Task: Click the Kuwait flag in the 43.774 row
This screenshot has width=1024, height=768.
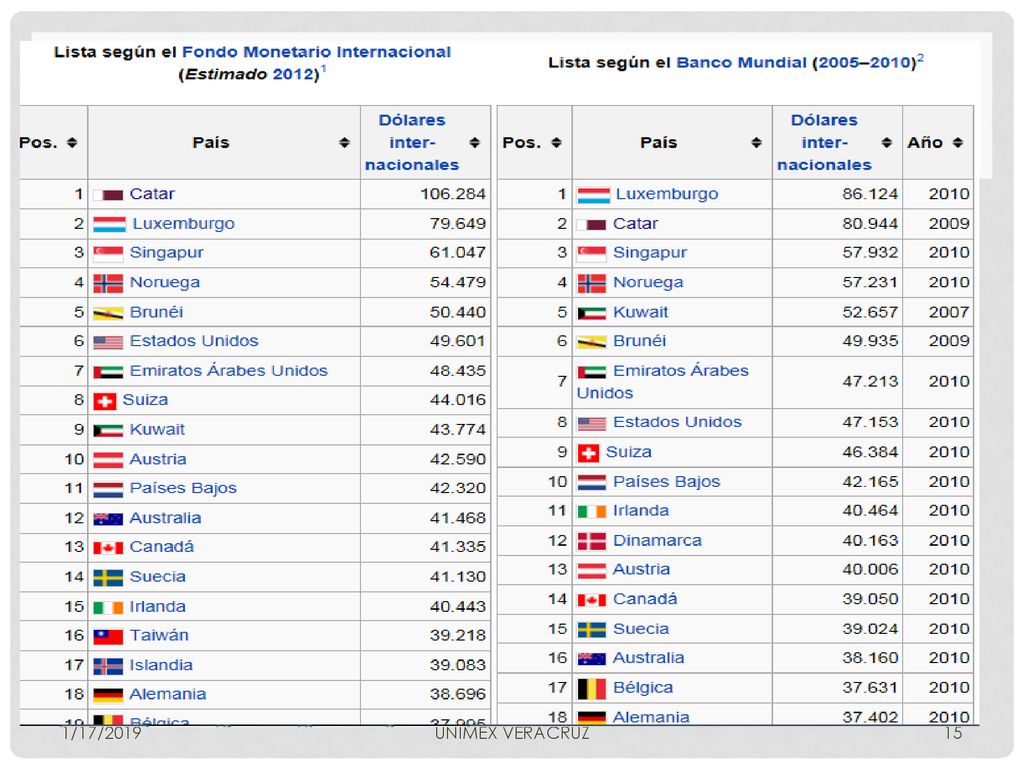Action: (108, 430)
